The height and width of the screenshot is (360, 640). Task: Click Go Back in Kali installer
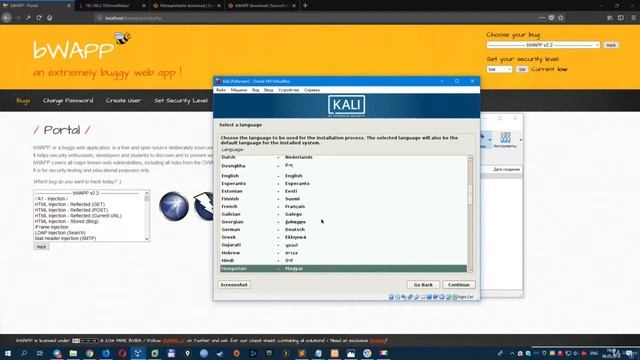(x=423, y=285)
